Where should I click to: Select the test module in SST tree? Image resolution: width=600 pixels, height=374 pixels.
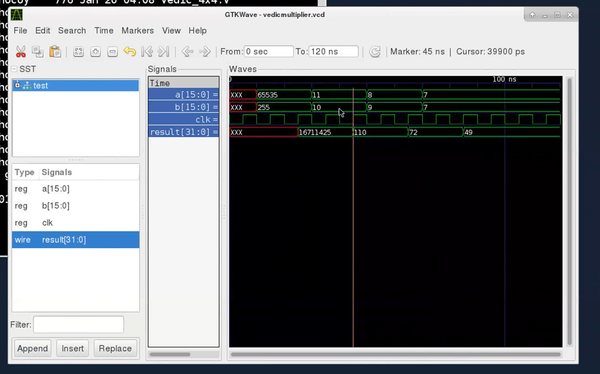[75, 85]
